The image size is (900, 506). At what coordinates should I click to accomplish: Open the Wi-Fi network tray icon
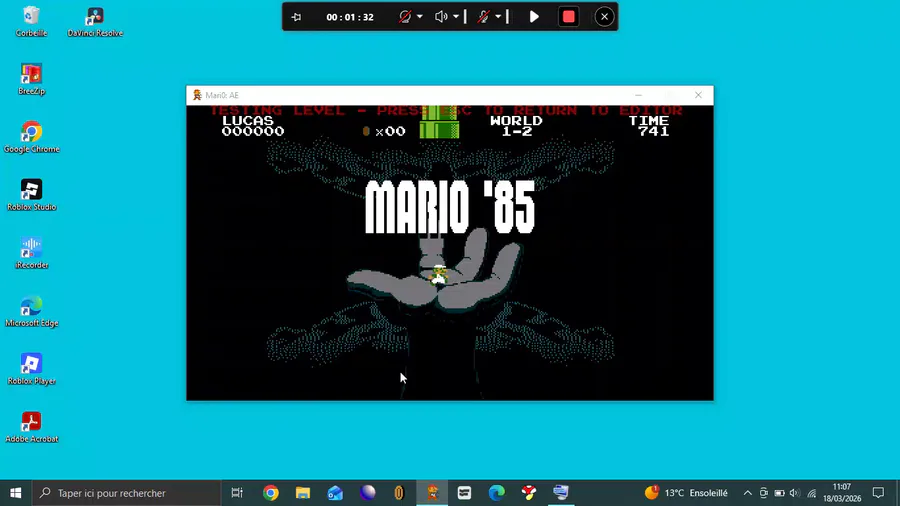pyautogui.click(x=811, y=493)
